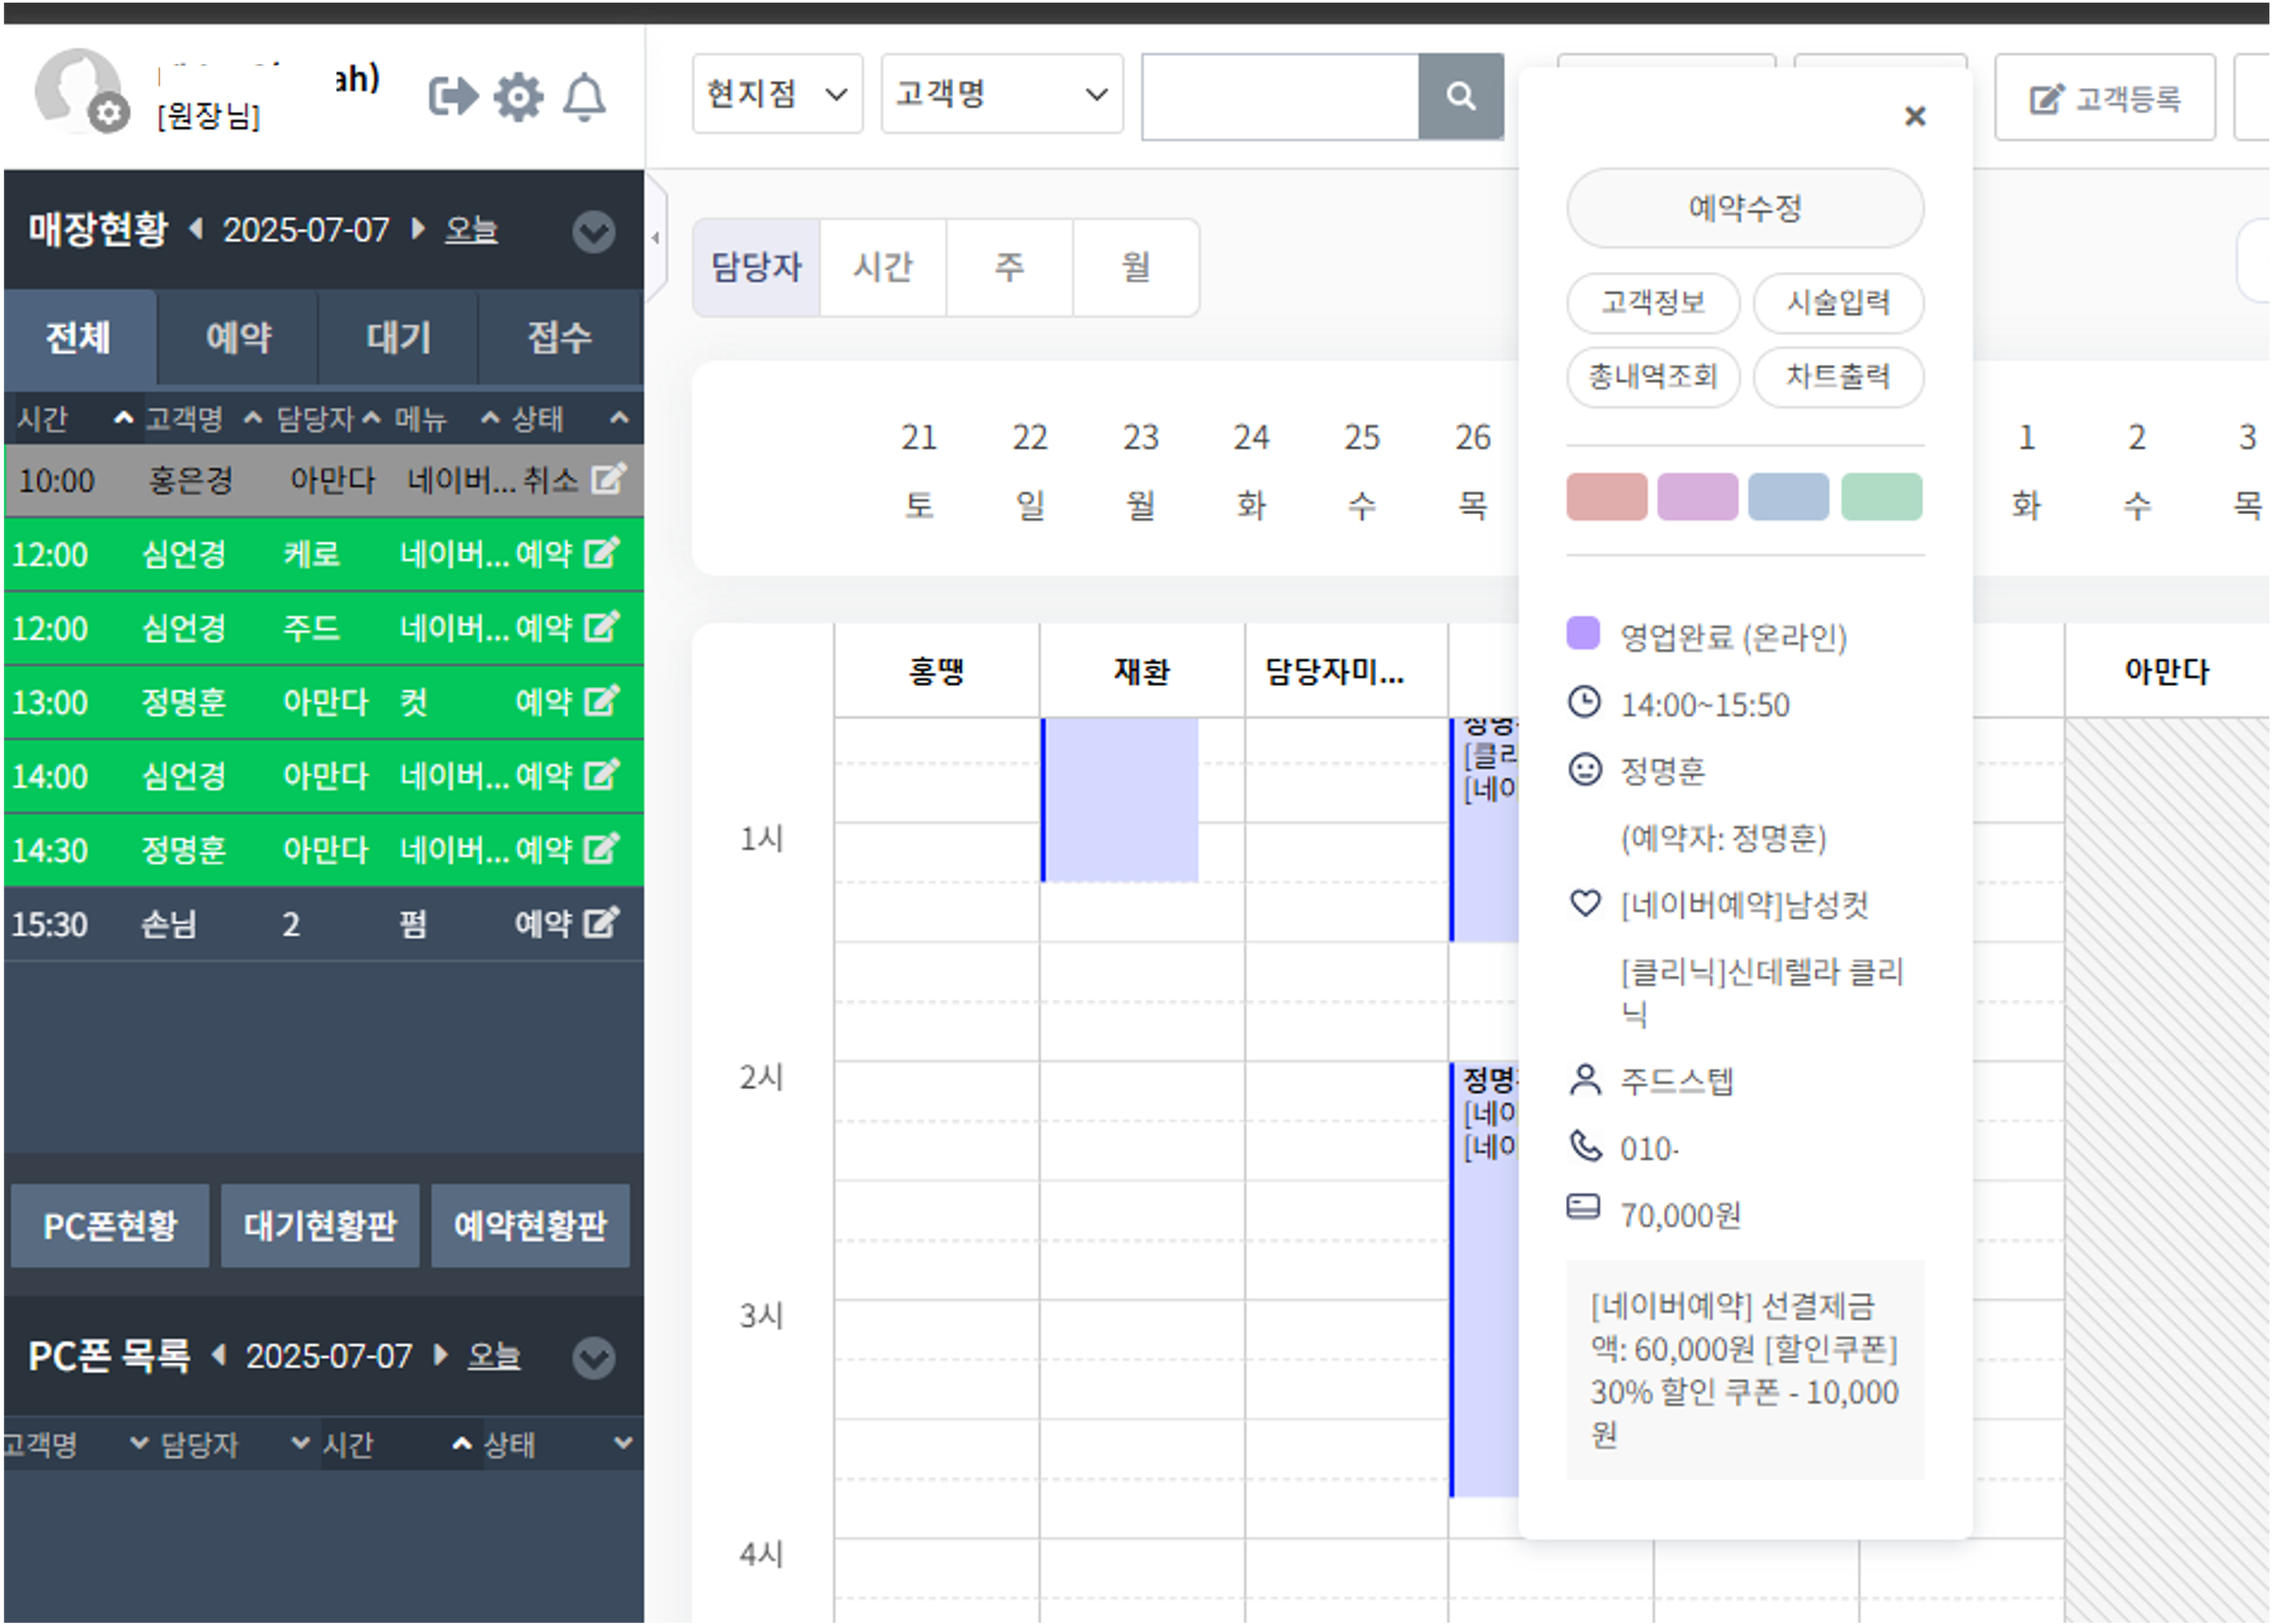
Task: Edit the 12:00 심언경 케로 reservation
Action: coord(601,553)
